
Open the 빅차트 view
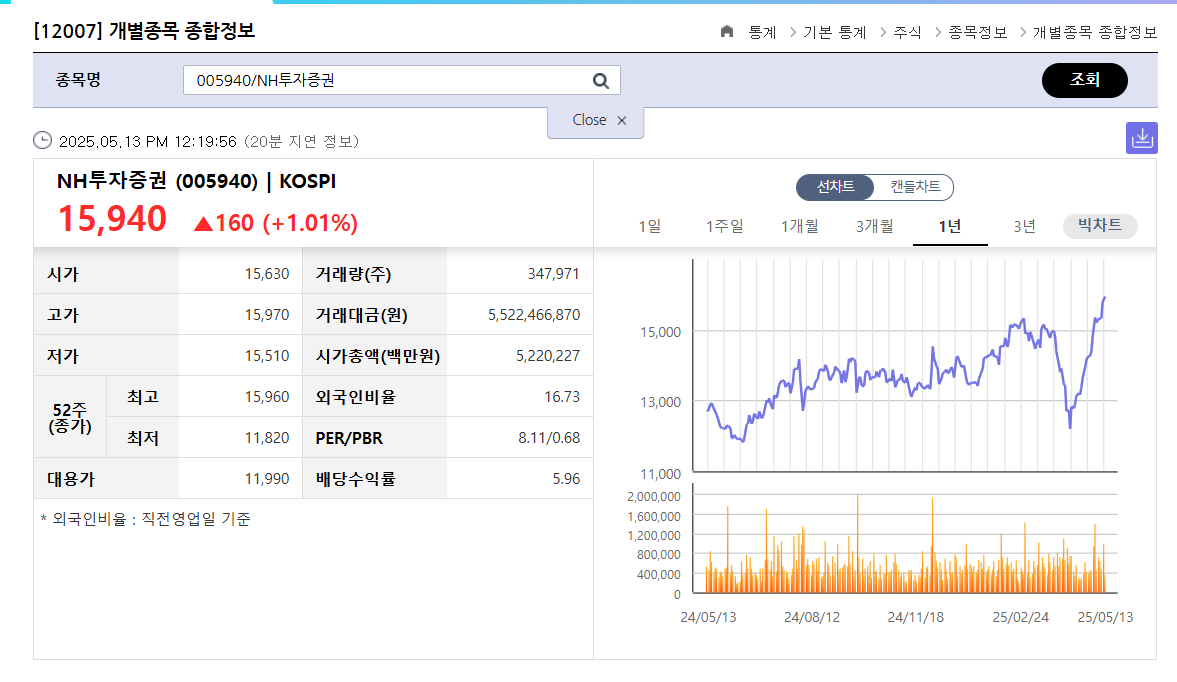tap(1100, 226)
